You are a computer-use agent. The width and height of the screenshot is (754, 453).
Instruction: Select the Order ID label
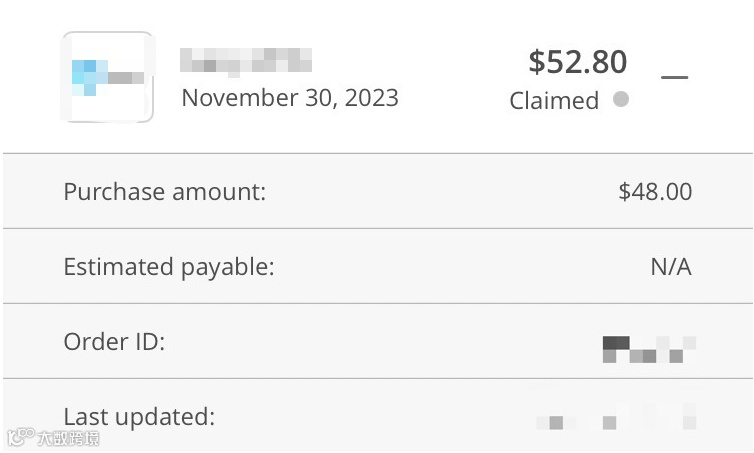114,342
